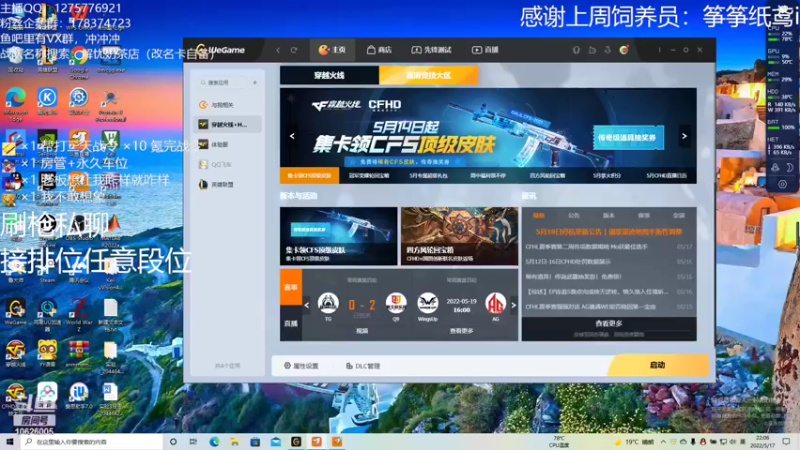Open the folder icon in WeGame header

click(592, 49)
